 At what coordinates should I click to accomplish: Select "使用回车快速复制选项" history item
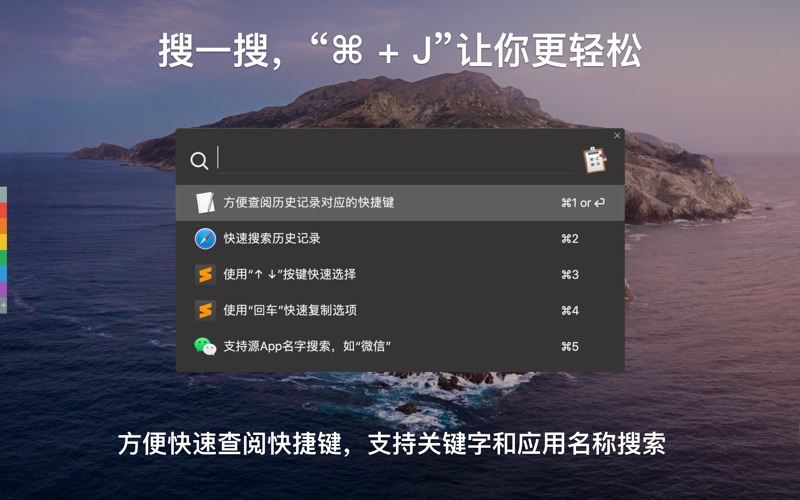(400, 310)
